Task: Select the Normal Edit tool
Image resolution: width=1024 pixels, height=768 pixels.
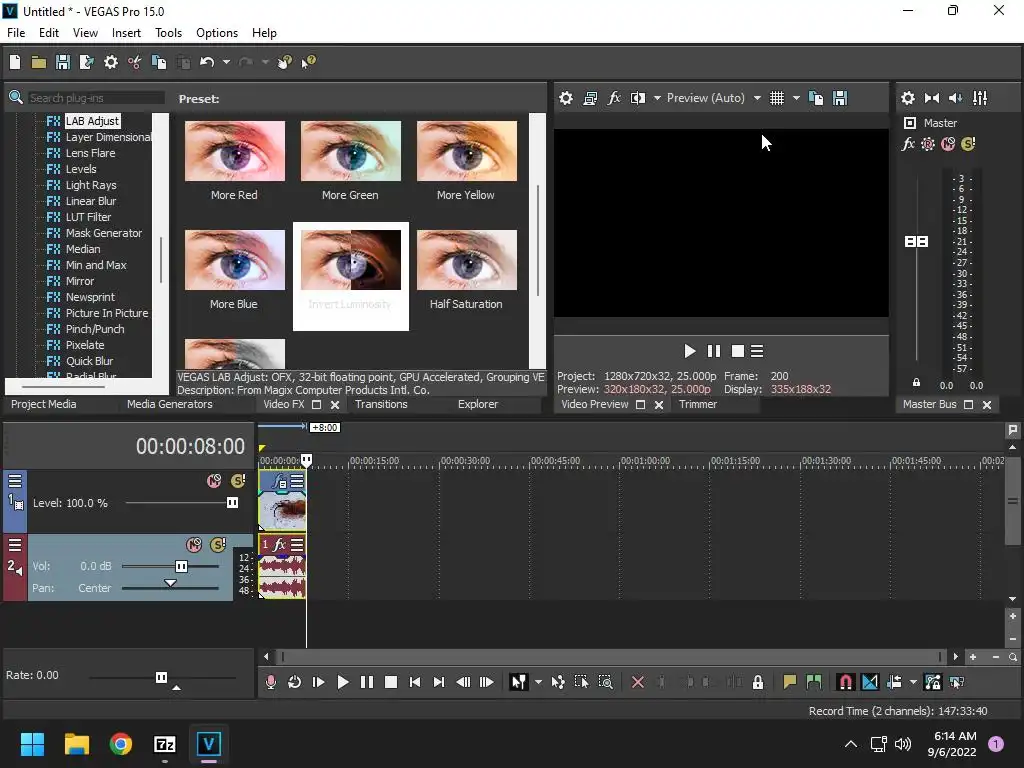Action: (519, 682)
